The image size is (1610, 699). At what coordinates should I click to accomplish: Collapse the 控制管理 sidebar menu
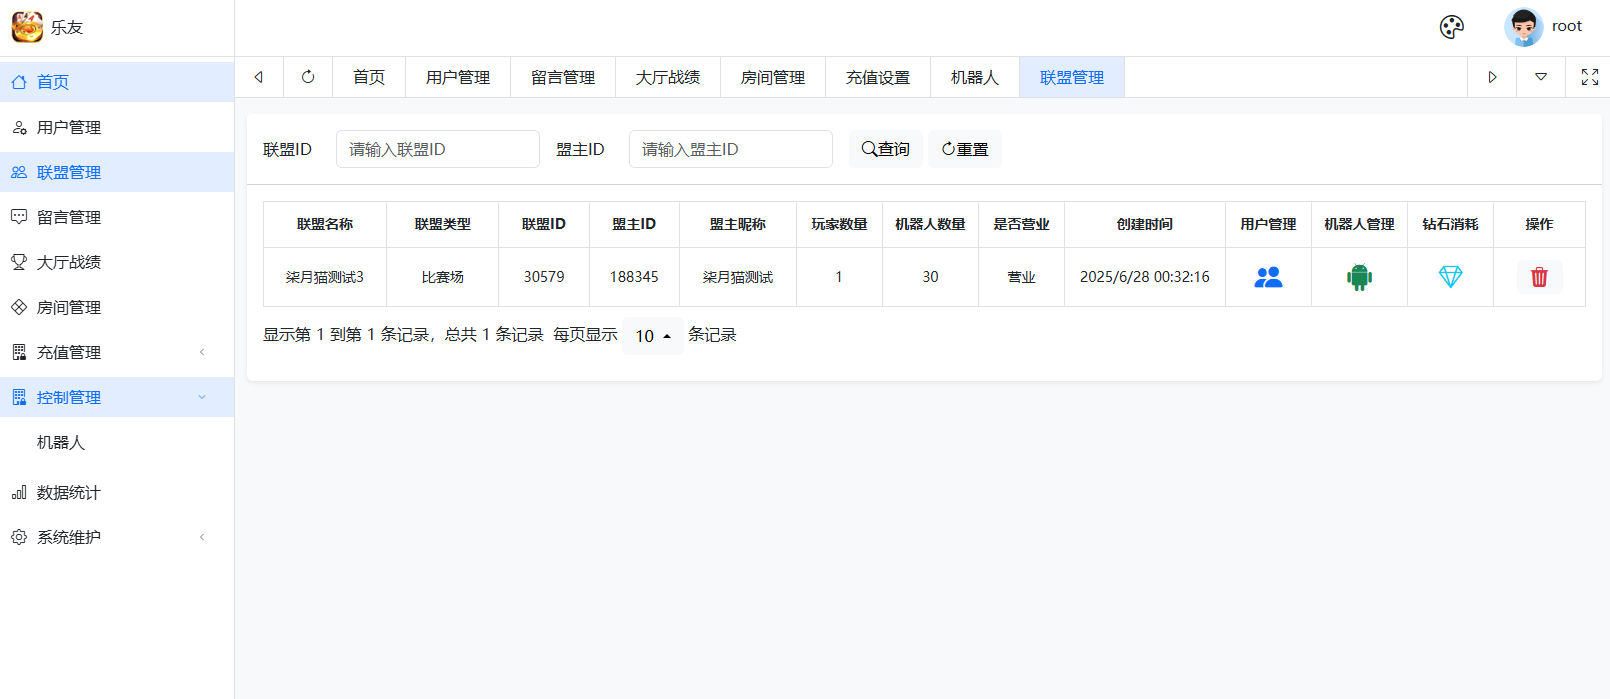click(x=117, y=397)
